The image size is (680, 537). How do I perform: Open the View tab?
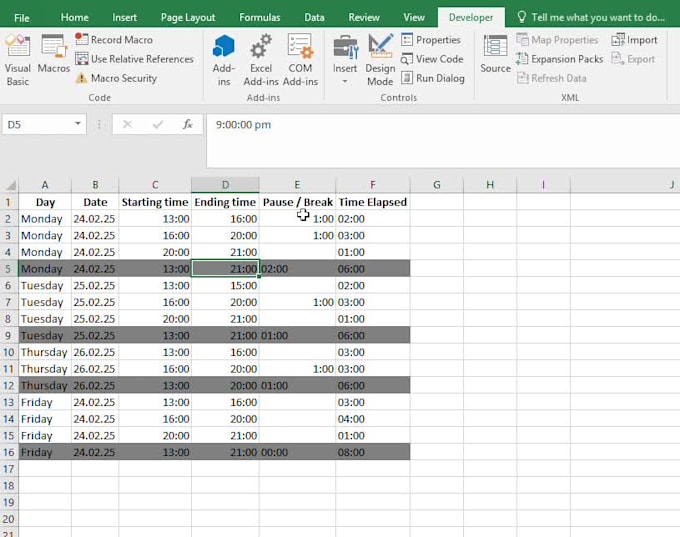click(x=414, y=18)
